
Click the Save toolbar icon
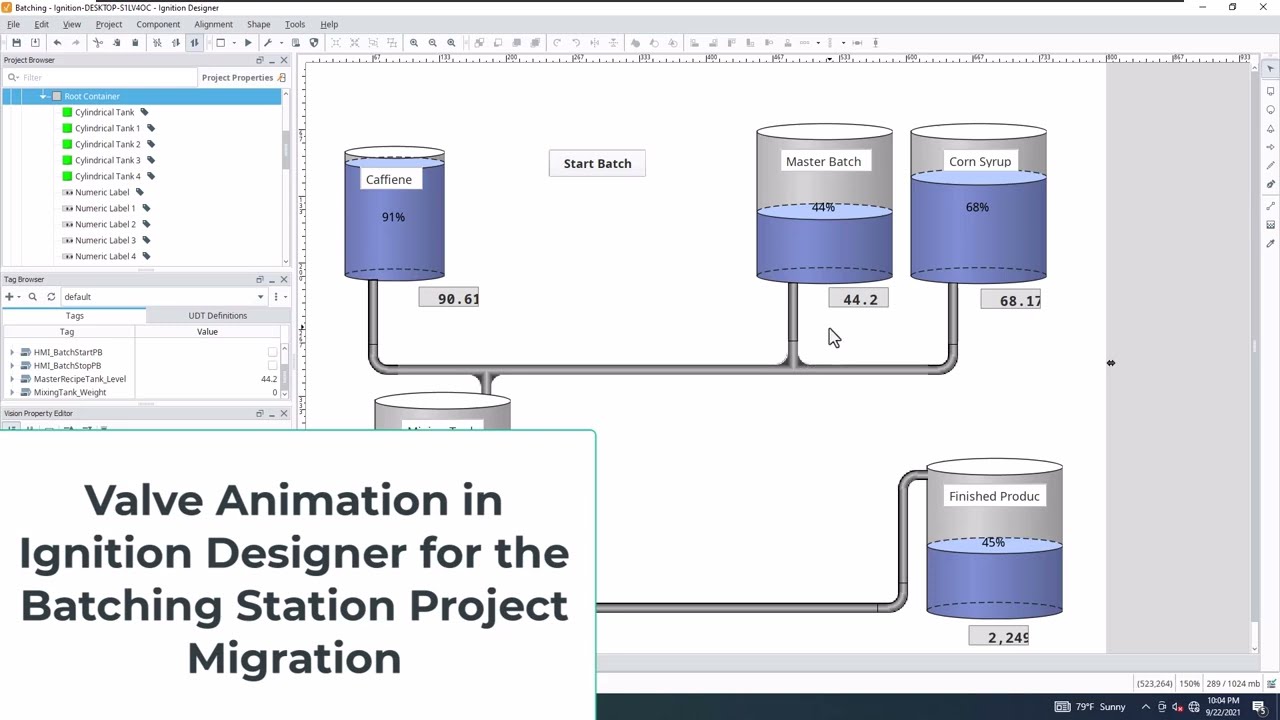[x=16, y=43]
